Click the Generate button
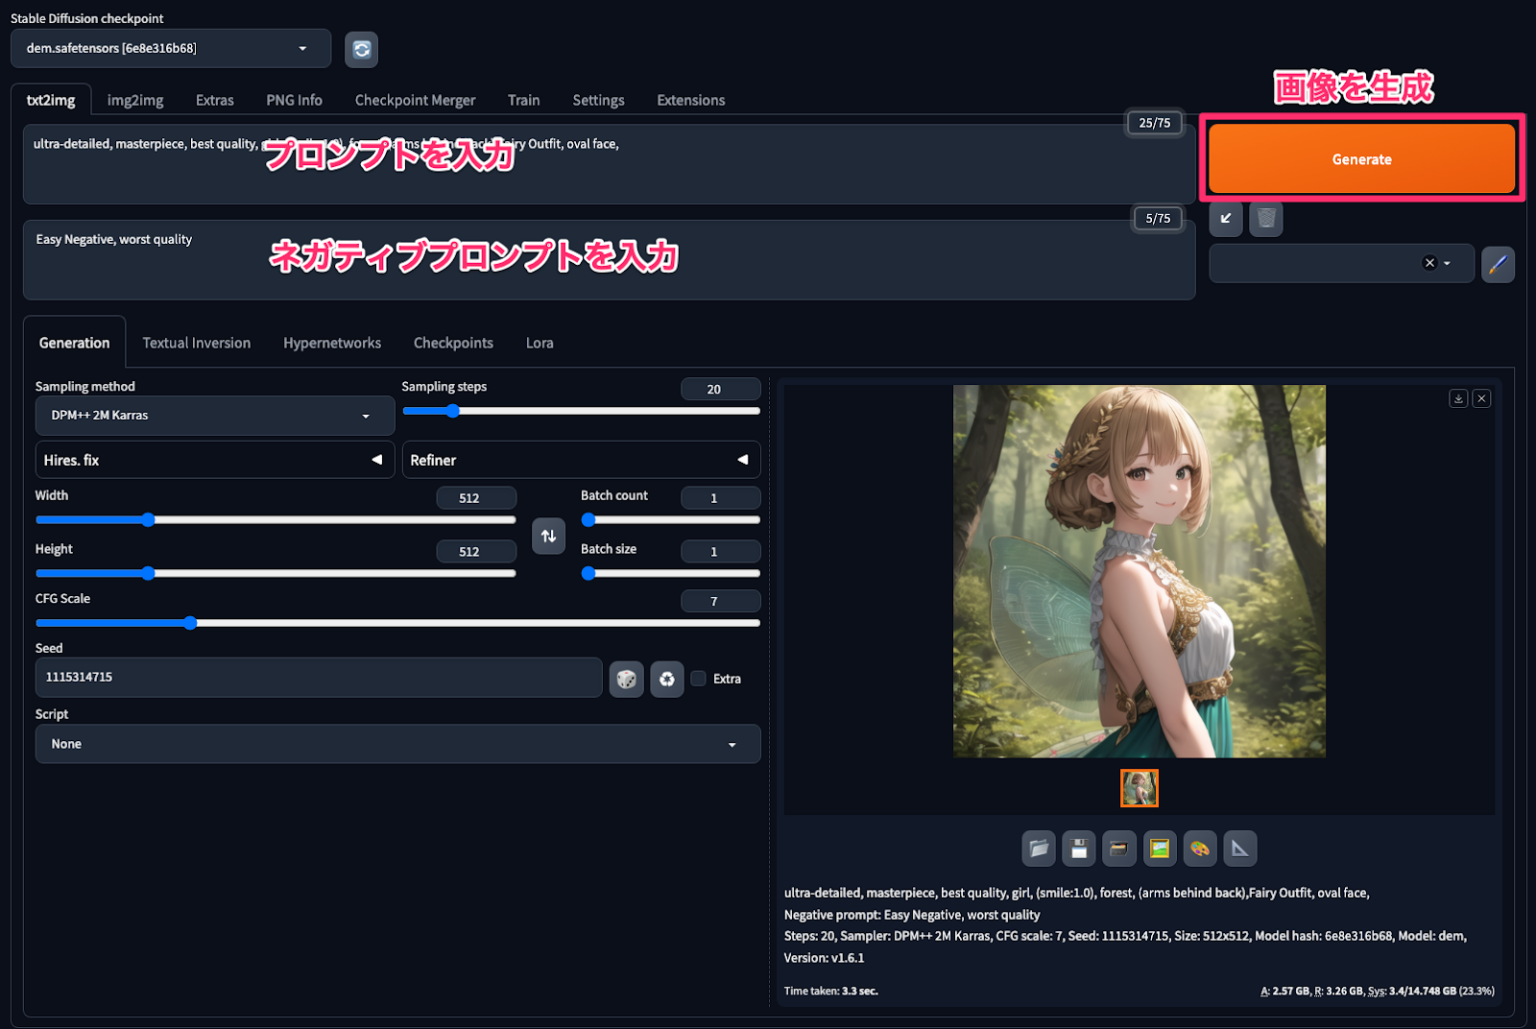 coord(1361,158)
